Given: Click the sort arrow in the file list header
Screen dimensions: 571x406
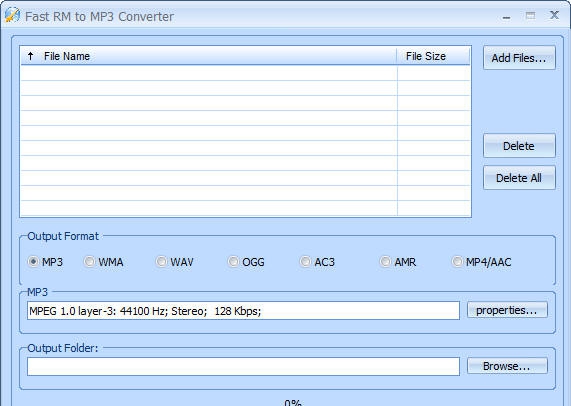Looking at the screenshot, I should (x=31, y=56).
